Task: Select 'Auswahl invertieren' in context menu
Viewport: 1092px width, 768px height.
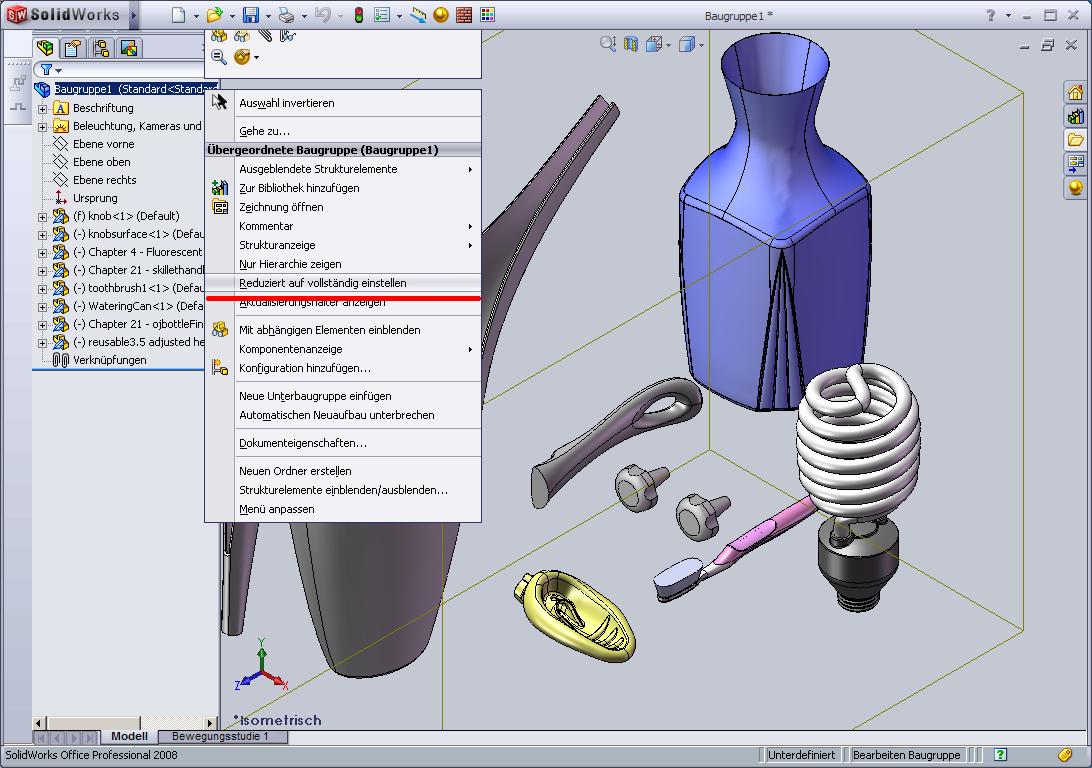Action: 286,103
